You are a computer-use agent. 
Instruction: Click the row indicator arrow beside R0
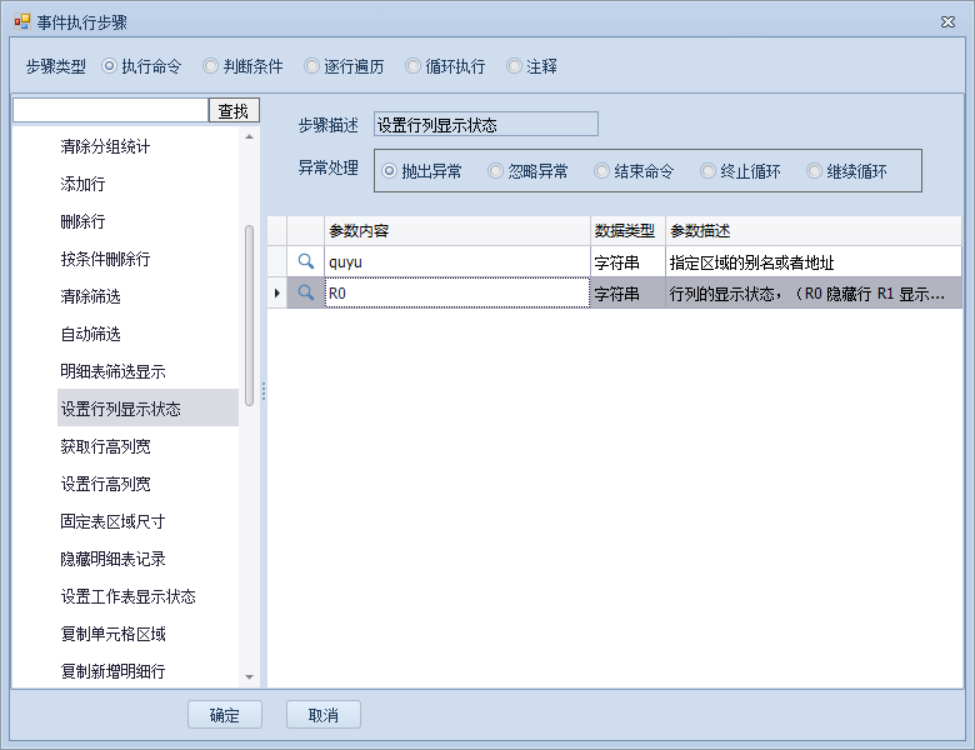[277, 293]
